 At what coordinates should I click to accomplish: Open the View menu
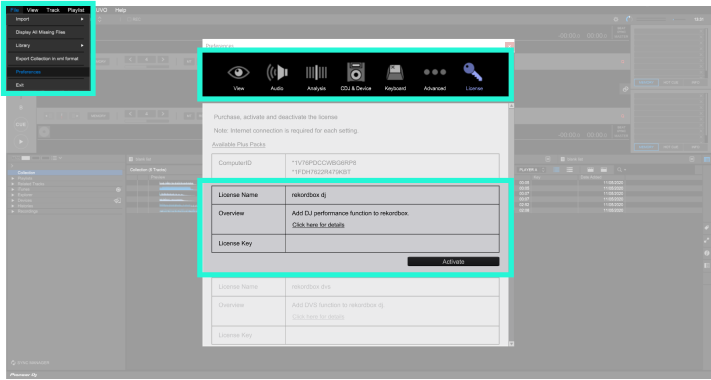[x=33, y=10]
